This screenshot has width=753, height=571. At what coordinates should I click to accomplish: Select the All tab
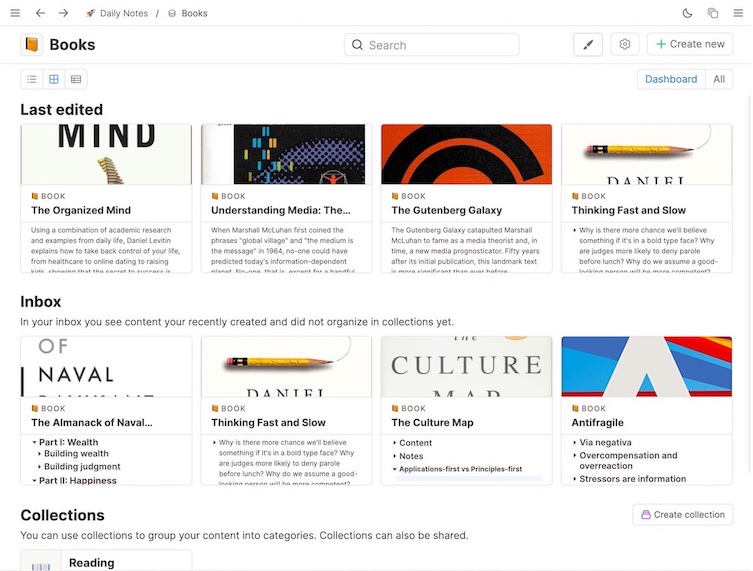719,79
